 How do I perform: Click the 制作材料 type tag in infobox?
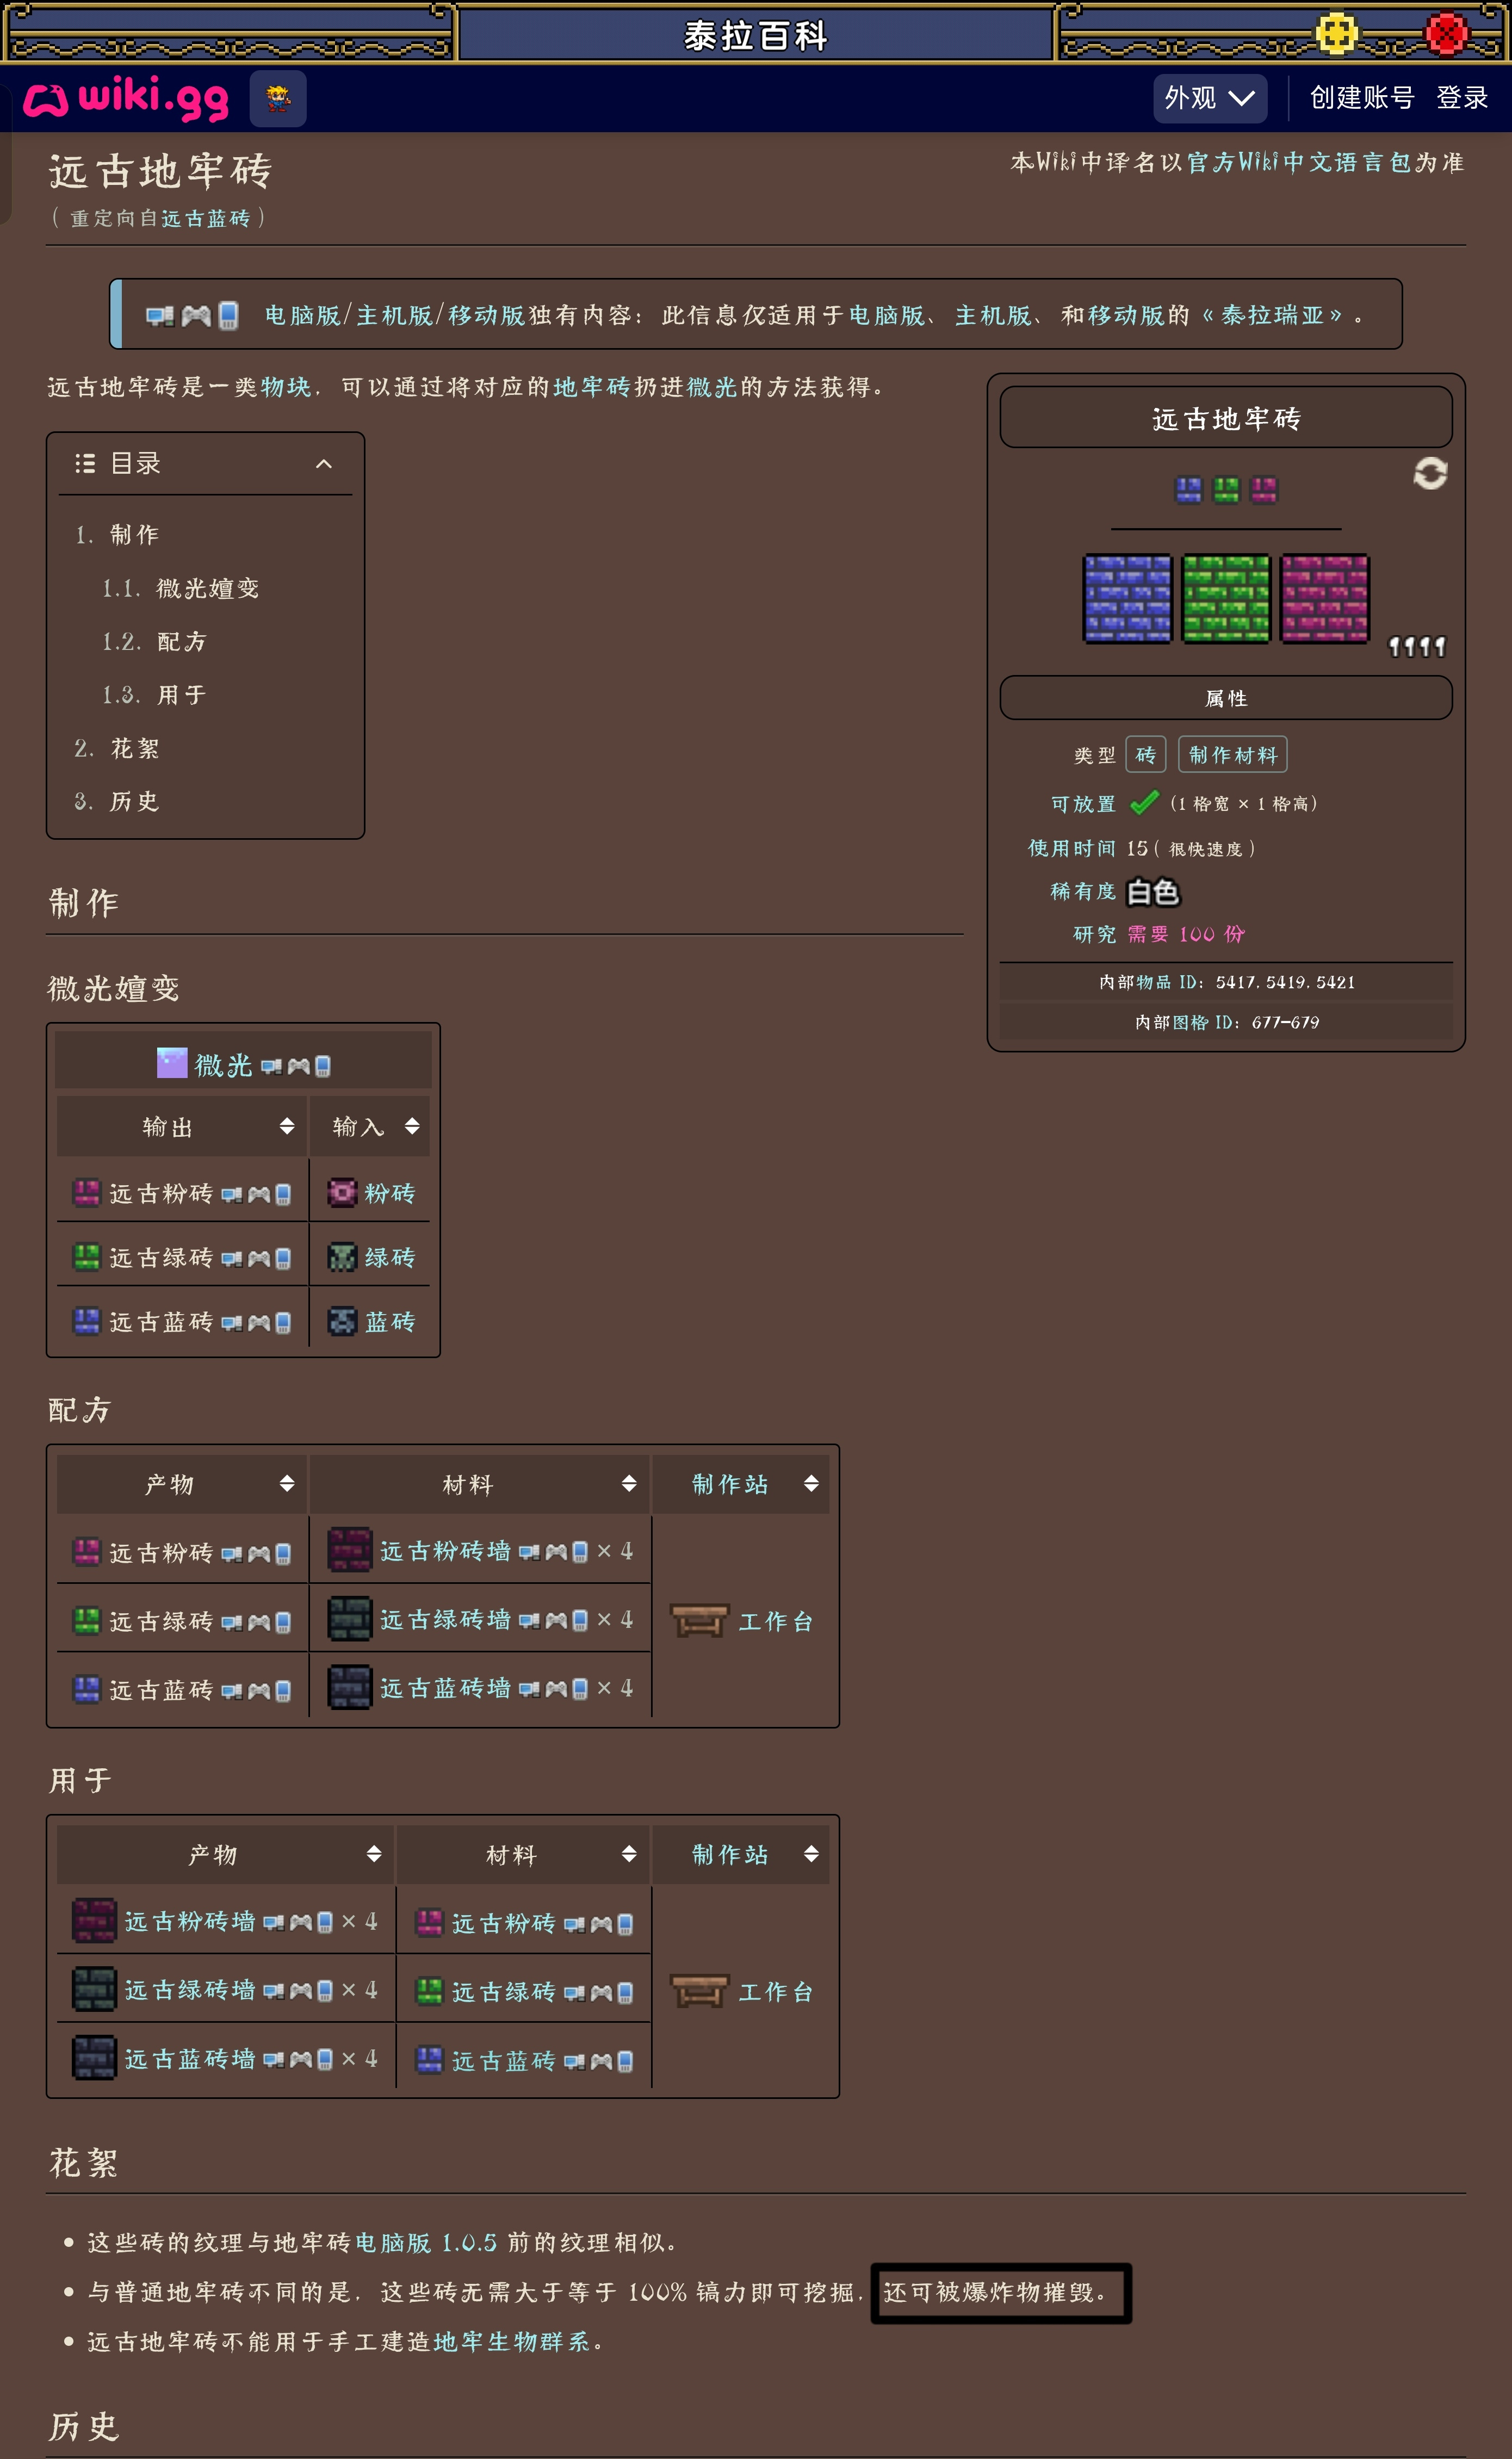[1233, 755]
